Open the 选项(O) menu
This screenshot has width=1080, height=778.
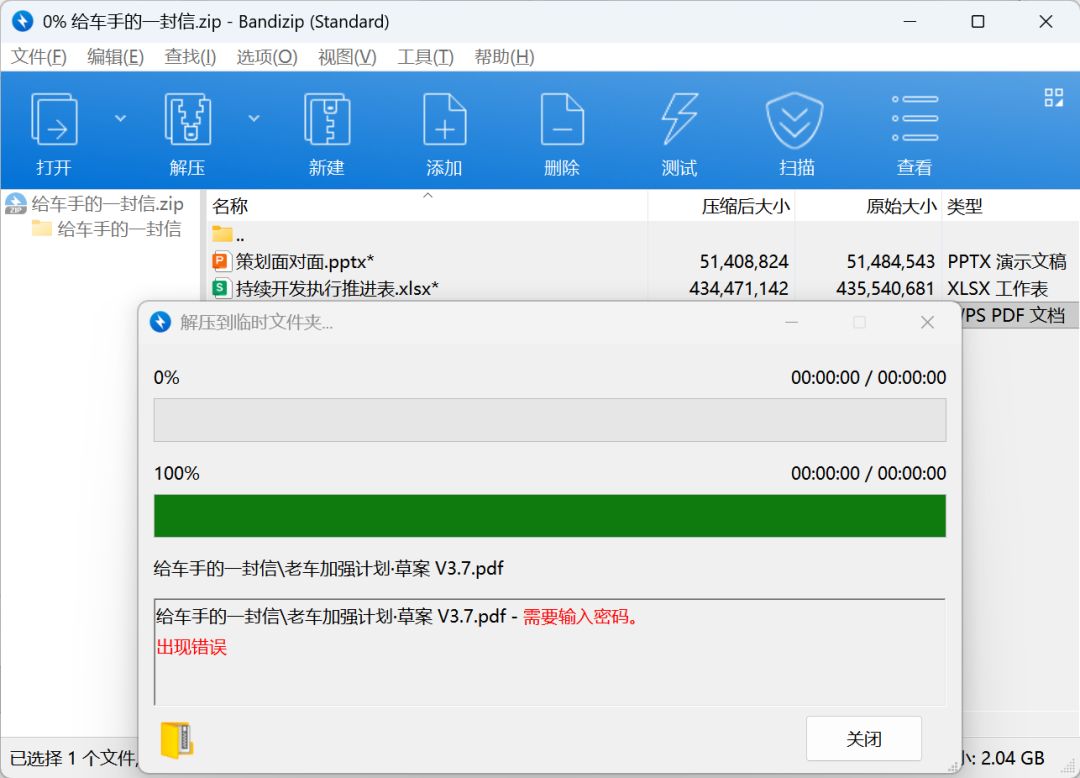[267, 56]
